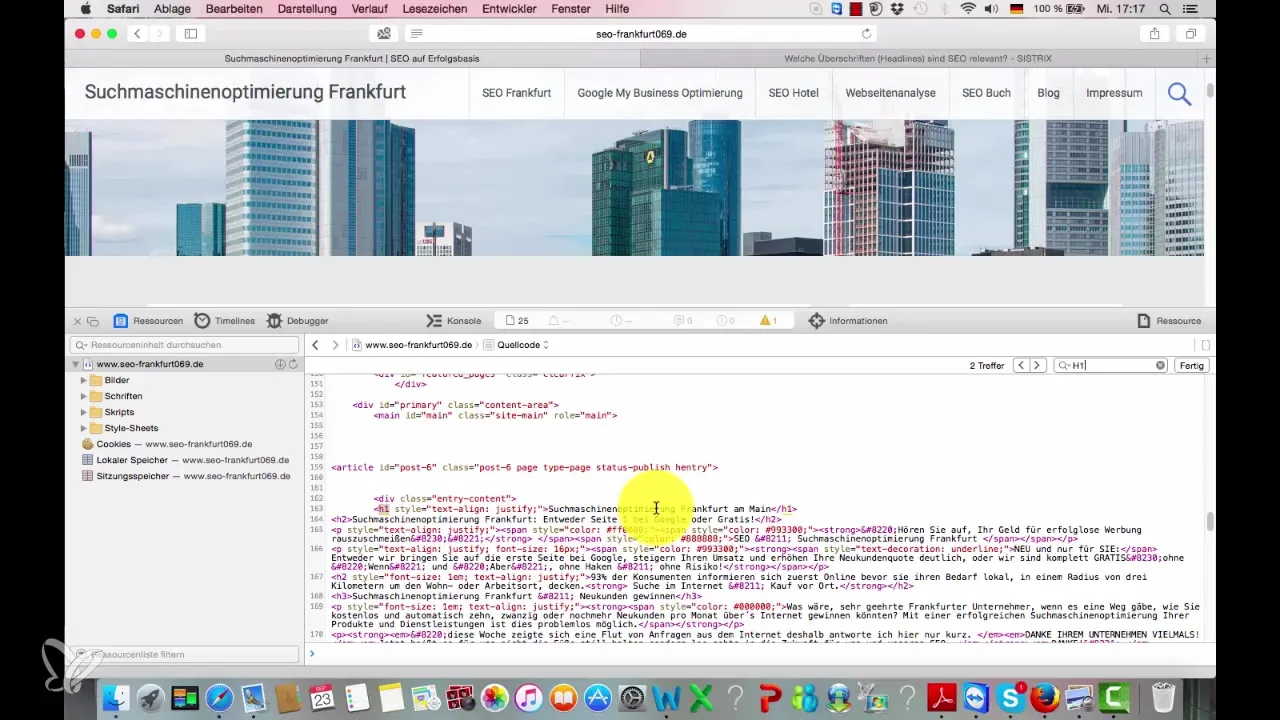Open the Debugger panel

[x=297, y=321]
